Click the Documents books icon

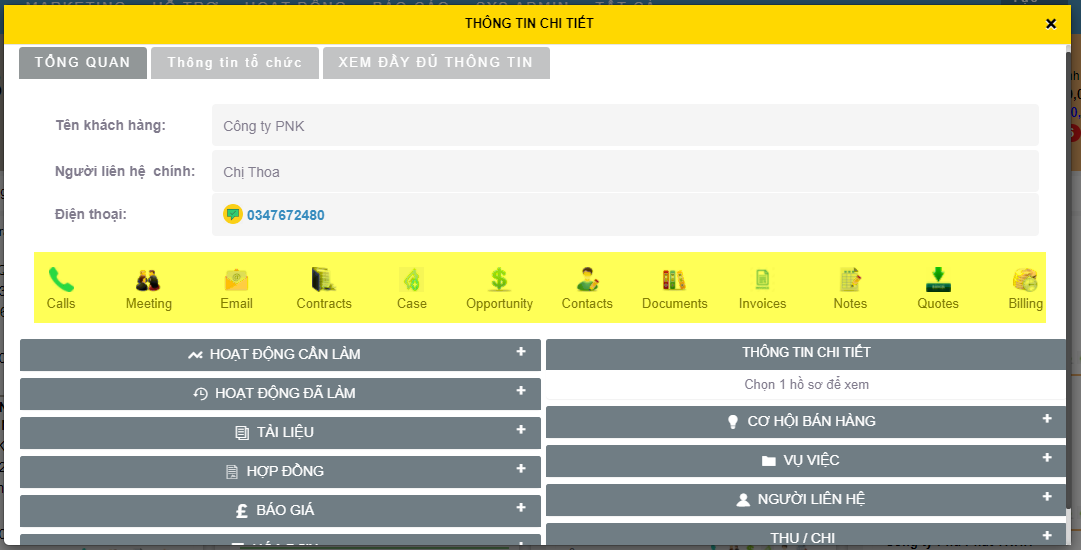click(x=674, y=280)
